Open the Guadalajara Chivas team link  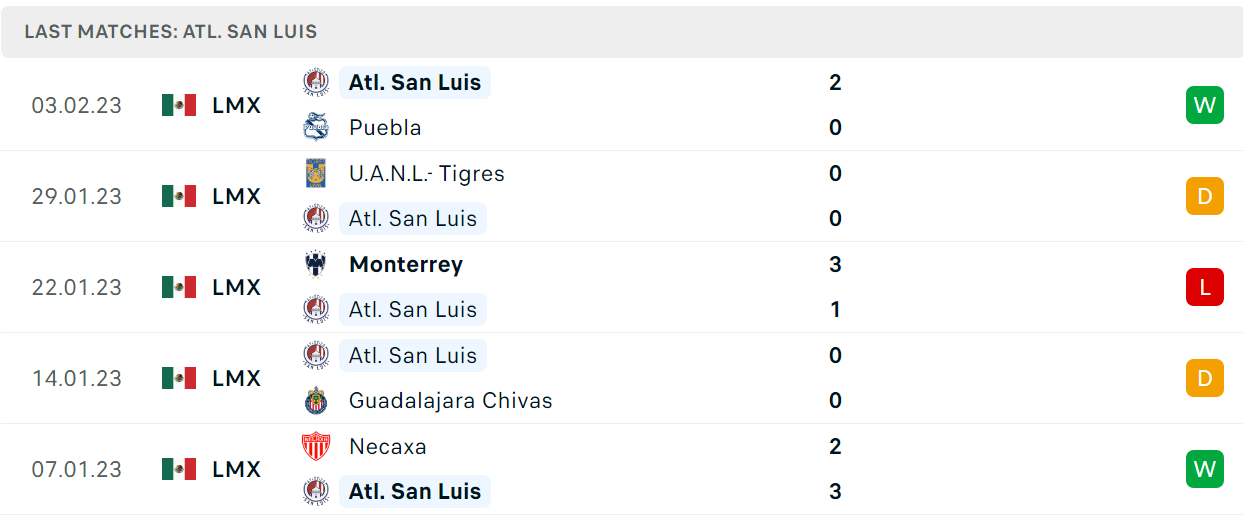click(x=451, y=401)
